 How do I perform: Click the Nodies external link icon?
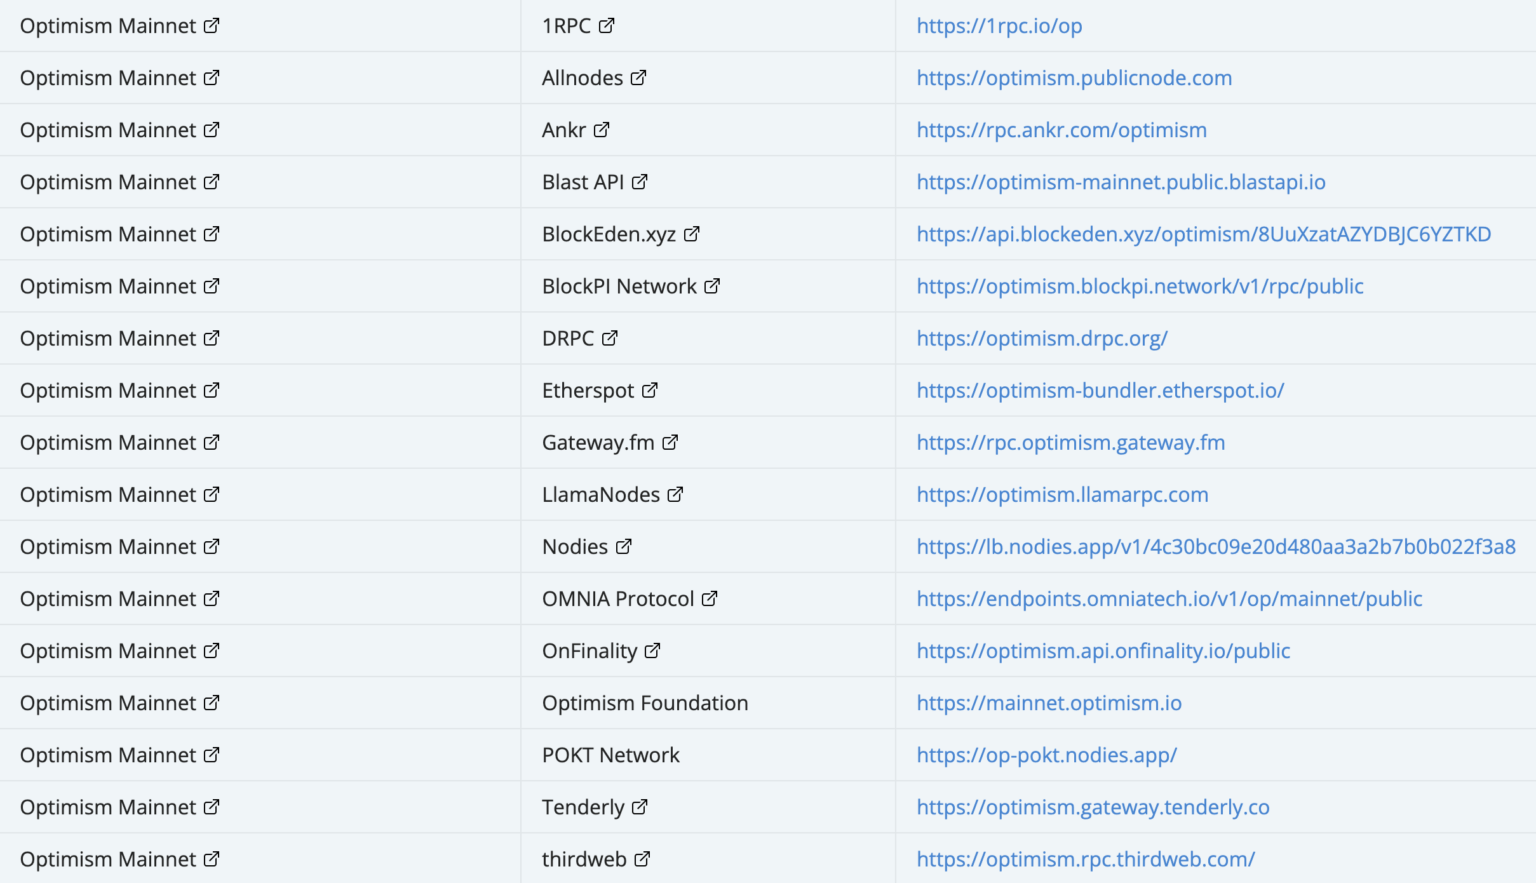[625, 546]
